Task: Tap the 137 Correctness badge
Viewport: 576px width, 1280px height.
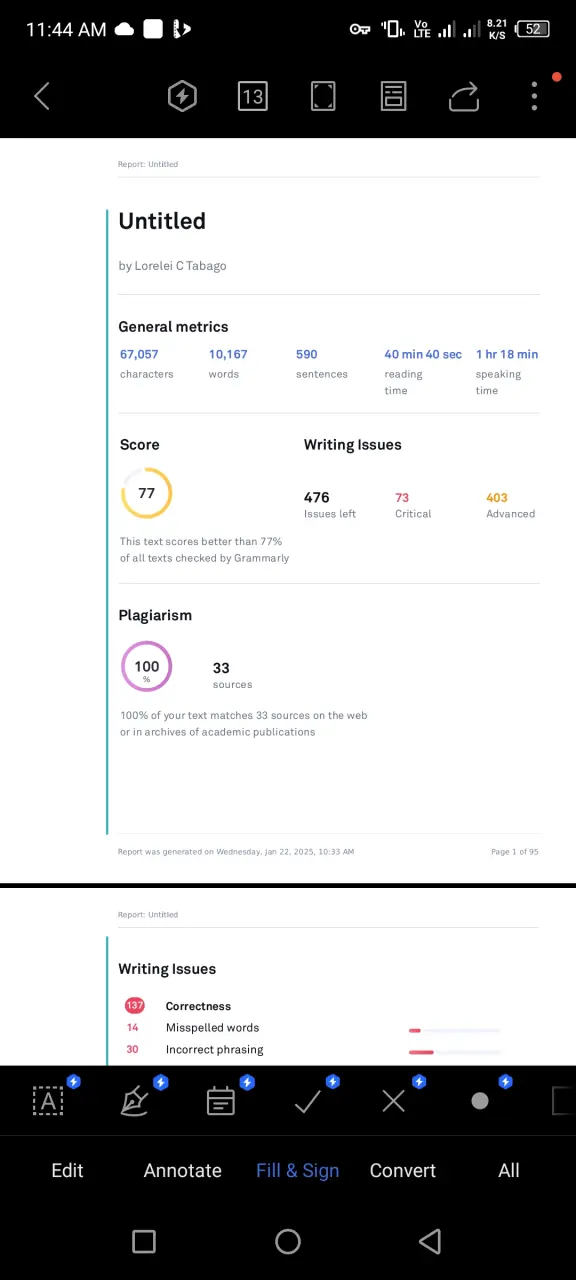Action: coord(134,1006)
